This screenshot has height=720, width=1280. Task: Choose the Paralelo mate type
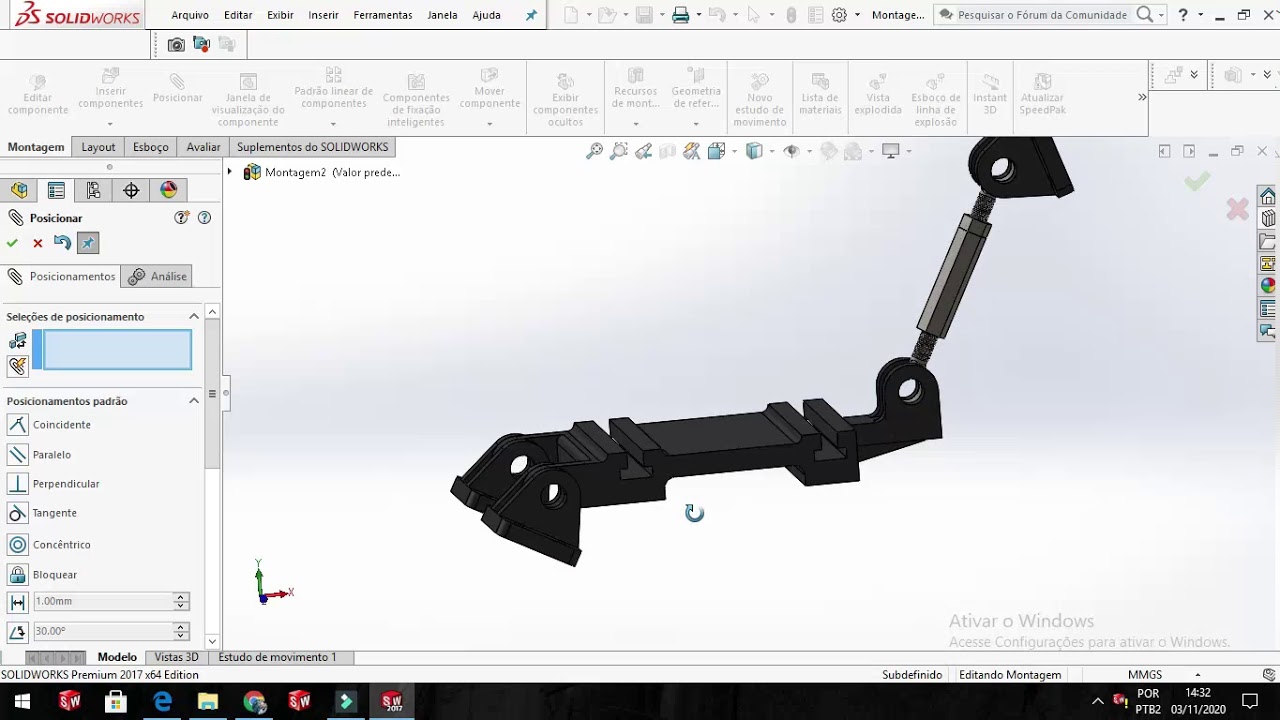coord(18,455)
